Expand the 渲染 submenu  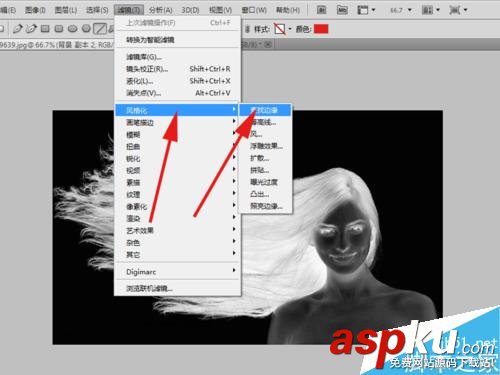[x=178, y=218]
